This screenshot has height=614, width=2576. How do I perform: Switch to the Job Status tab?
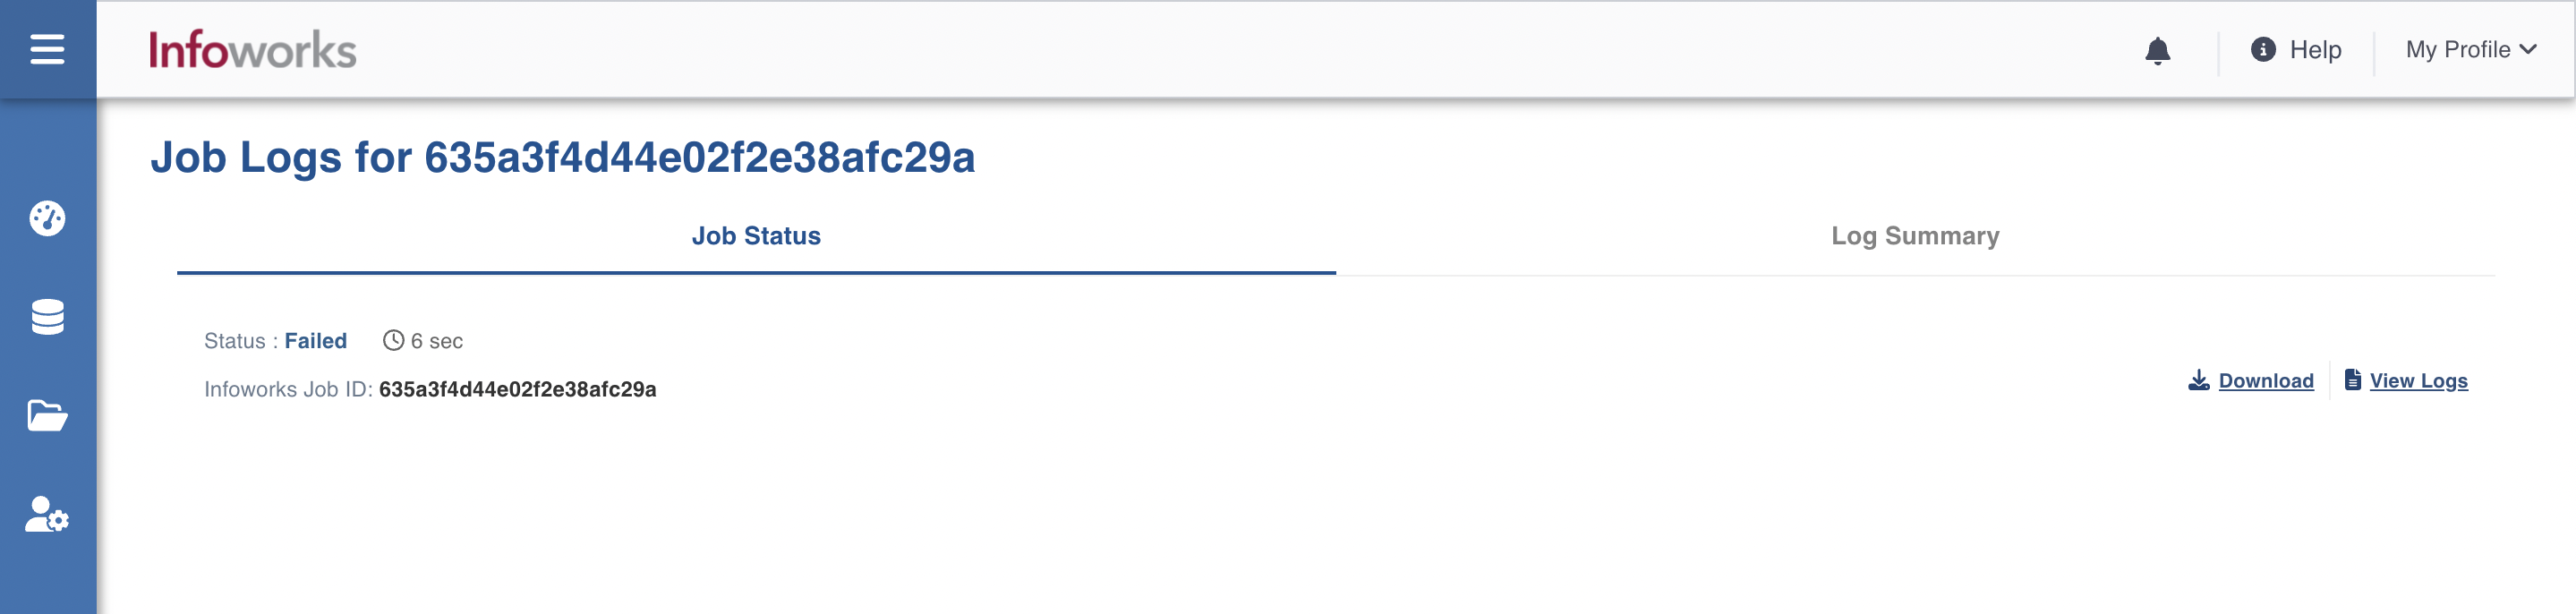pos(756,236)
